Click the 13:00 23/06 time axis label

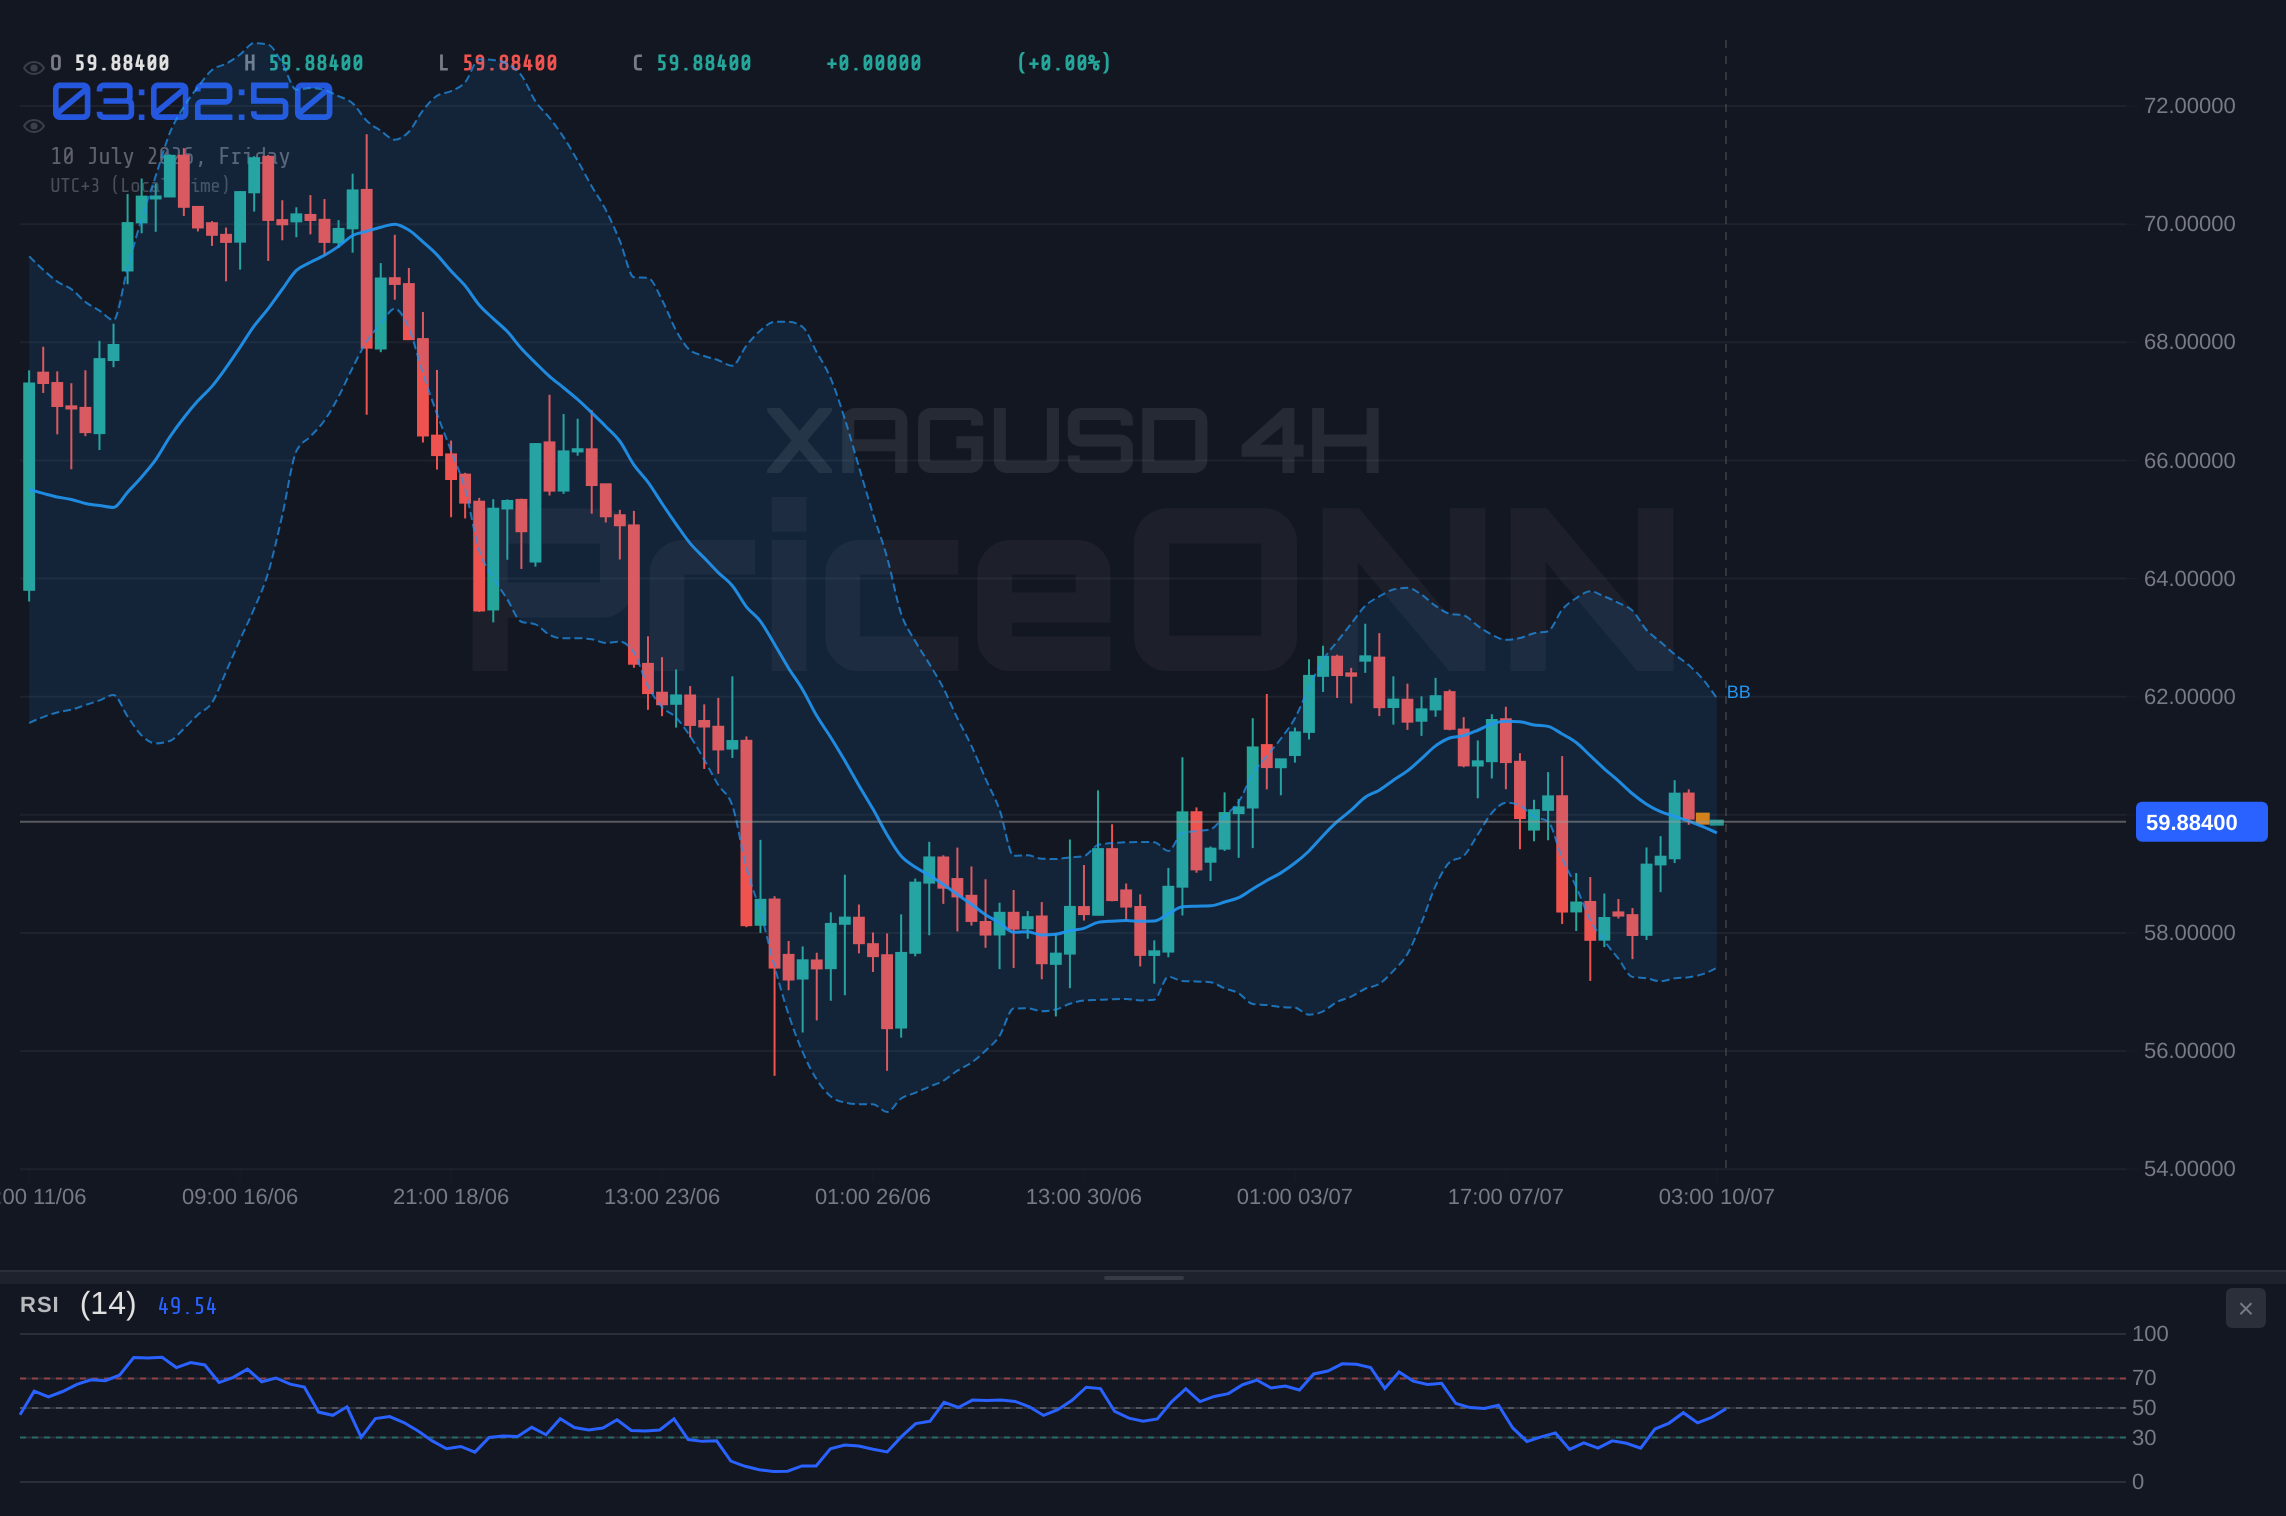click(662, 1197)
